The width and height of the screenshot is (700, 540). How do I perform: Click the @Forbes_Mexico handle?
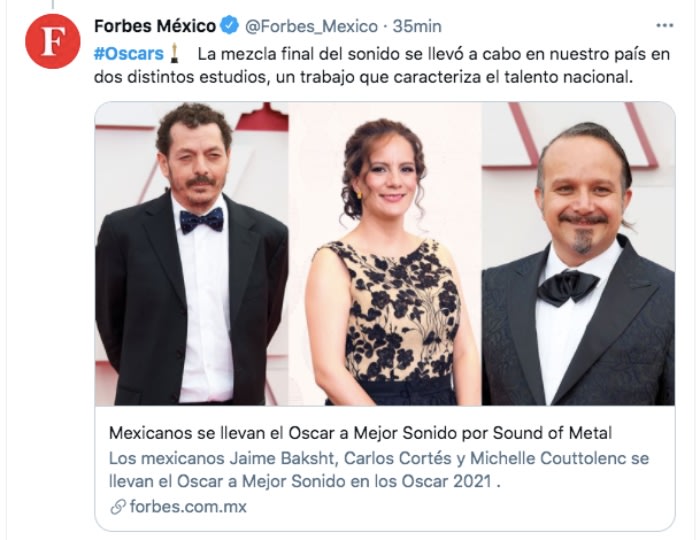(x=310, y=26)
